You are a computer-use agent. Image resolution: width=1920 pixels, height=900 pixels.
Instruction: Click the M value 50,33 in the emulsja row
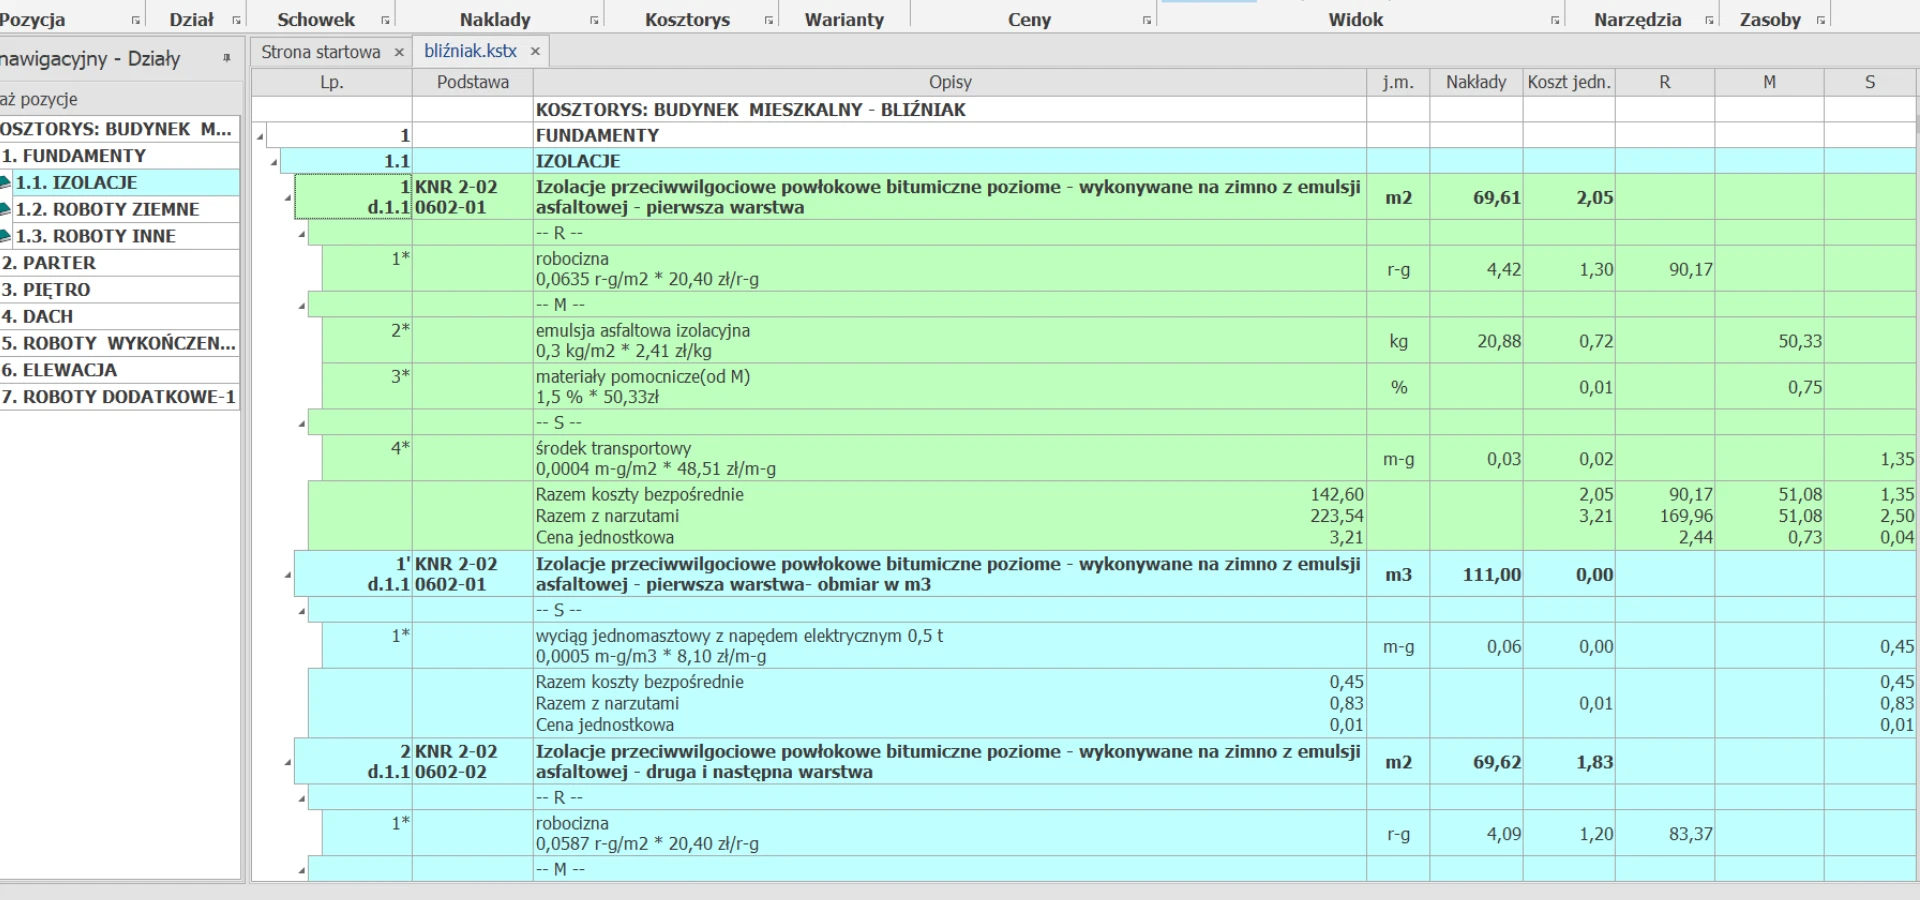[x=1770, y=341]
